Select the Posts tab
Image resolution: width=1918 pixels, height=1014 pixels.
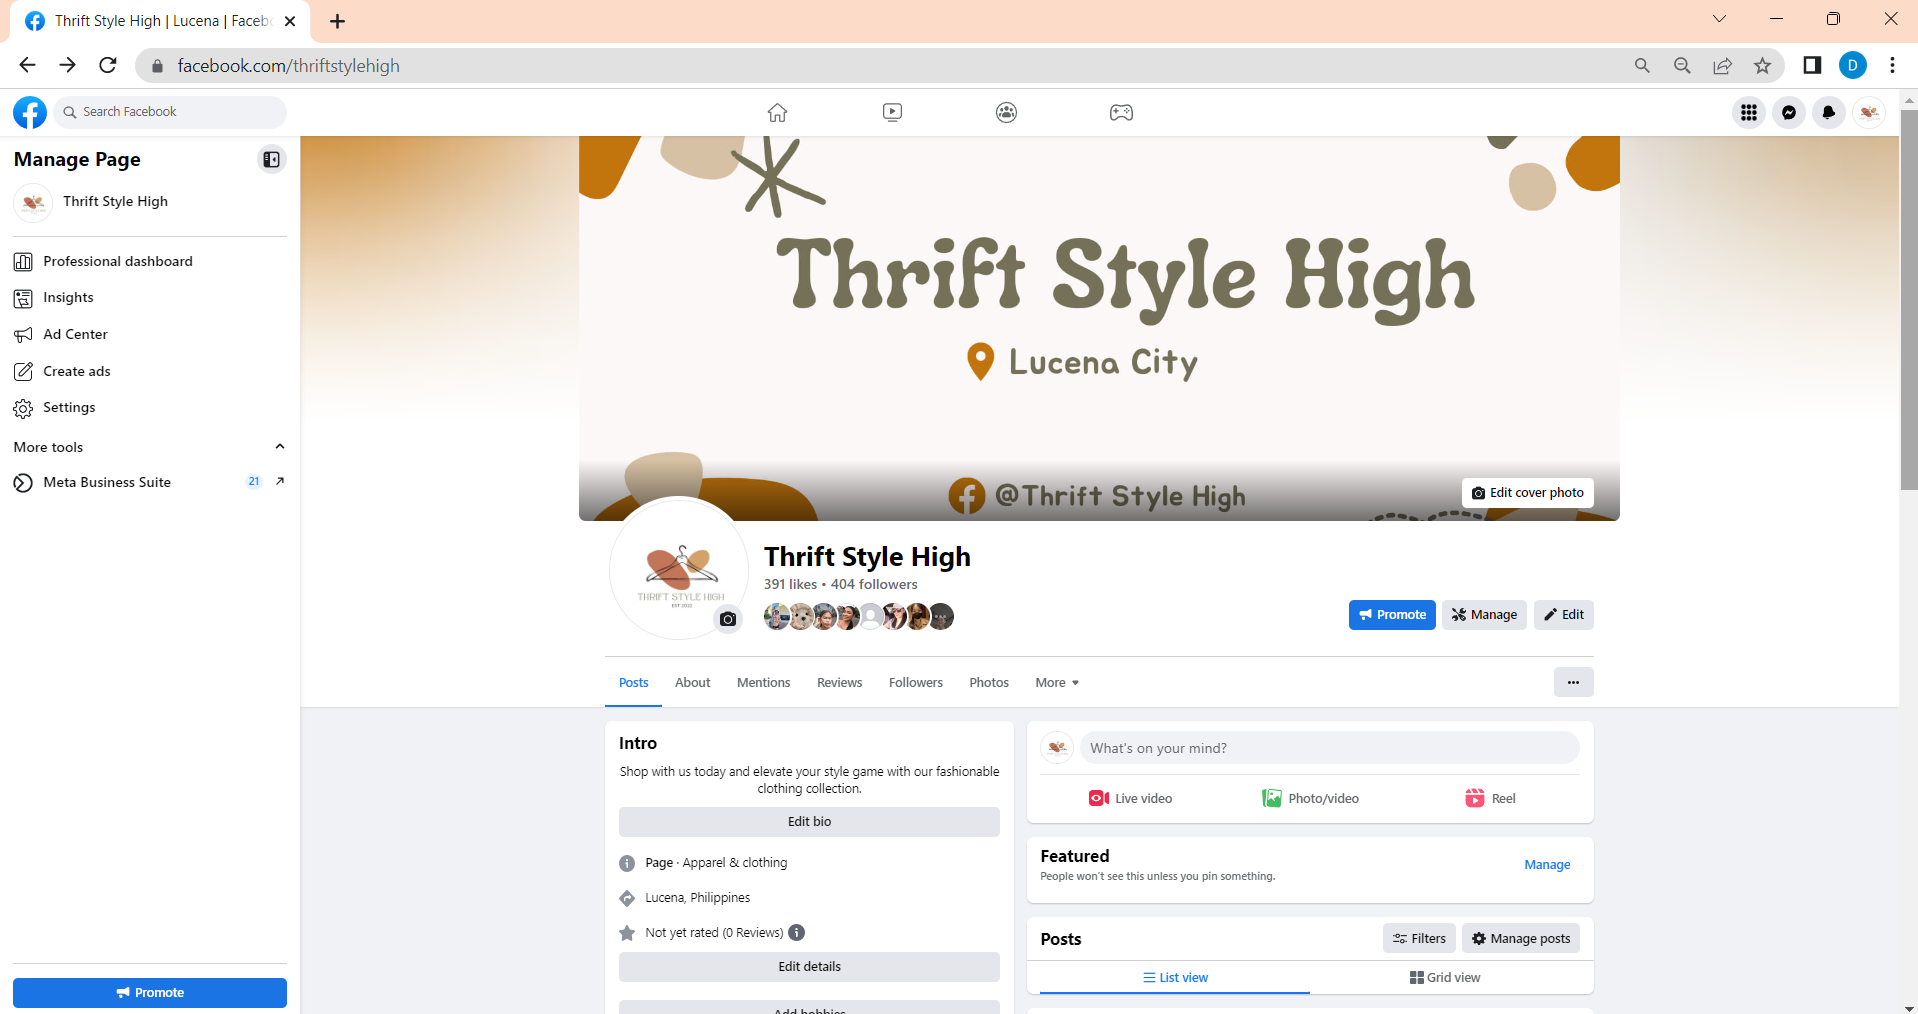[x=633, y=683]
